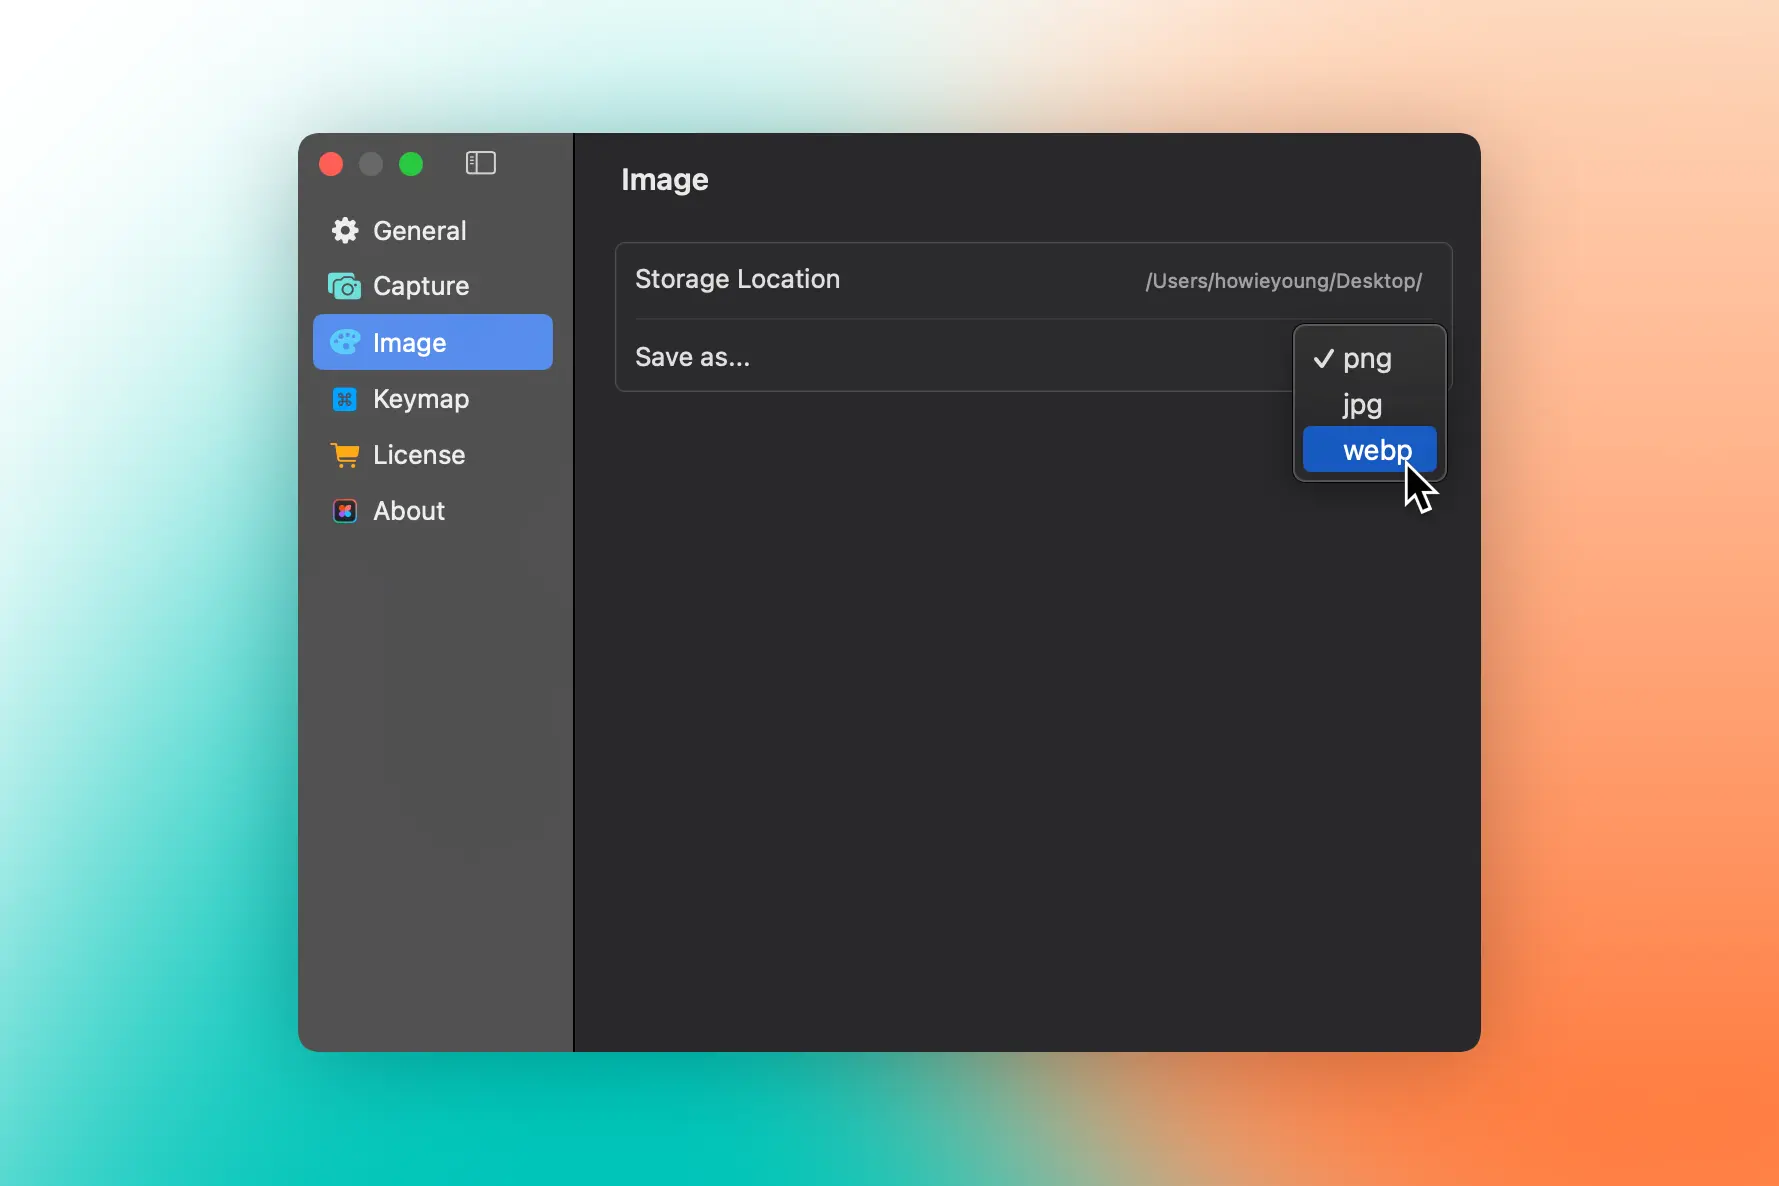This screenshot has width=1779, height=1186.
Task: Open the License text label
Action: (419, 455)
